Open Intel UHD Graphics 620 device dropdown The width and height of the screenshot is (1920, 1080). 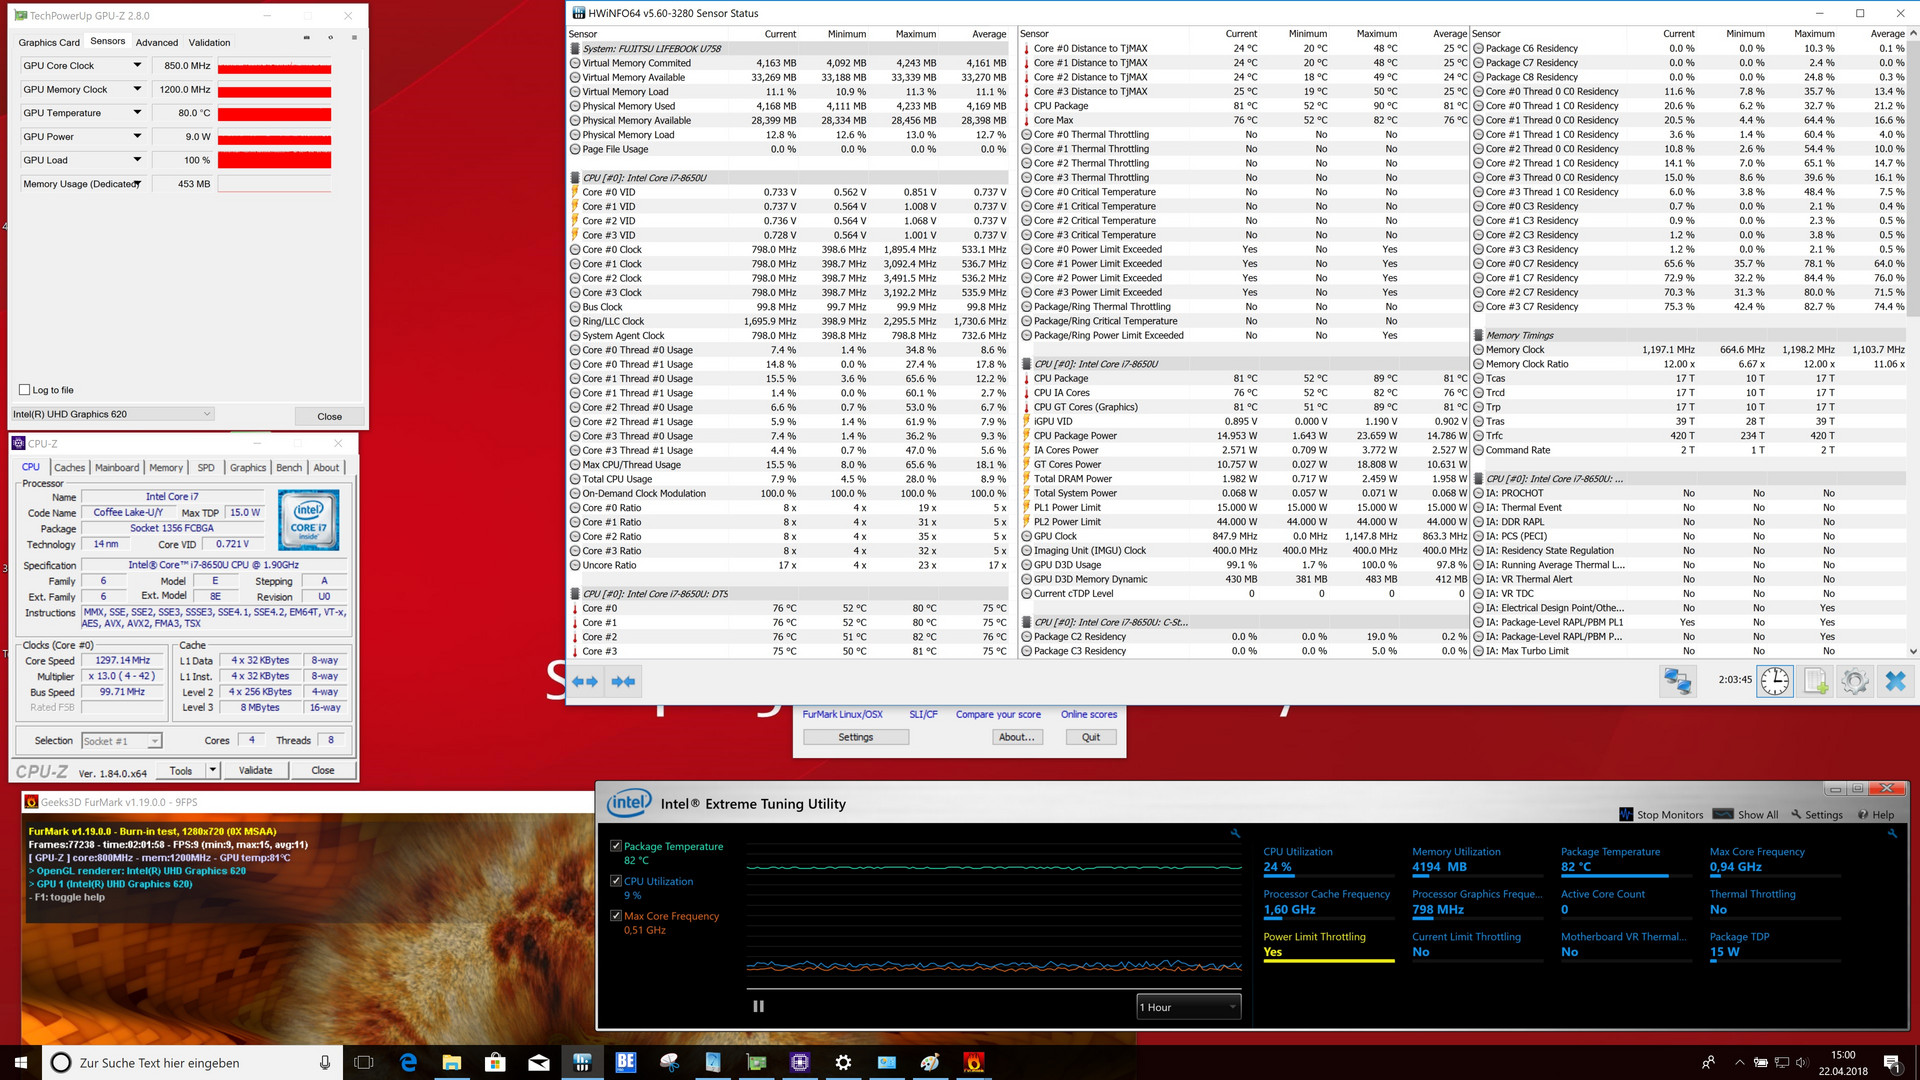112,414
